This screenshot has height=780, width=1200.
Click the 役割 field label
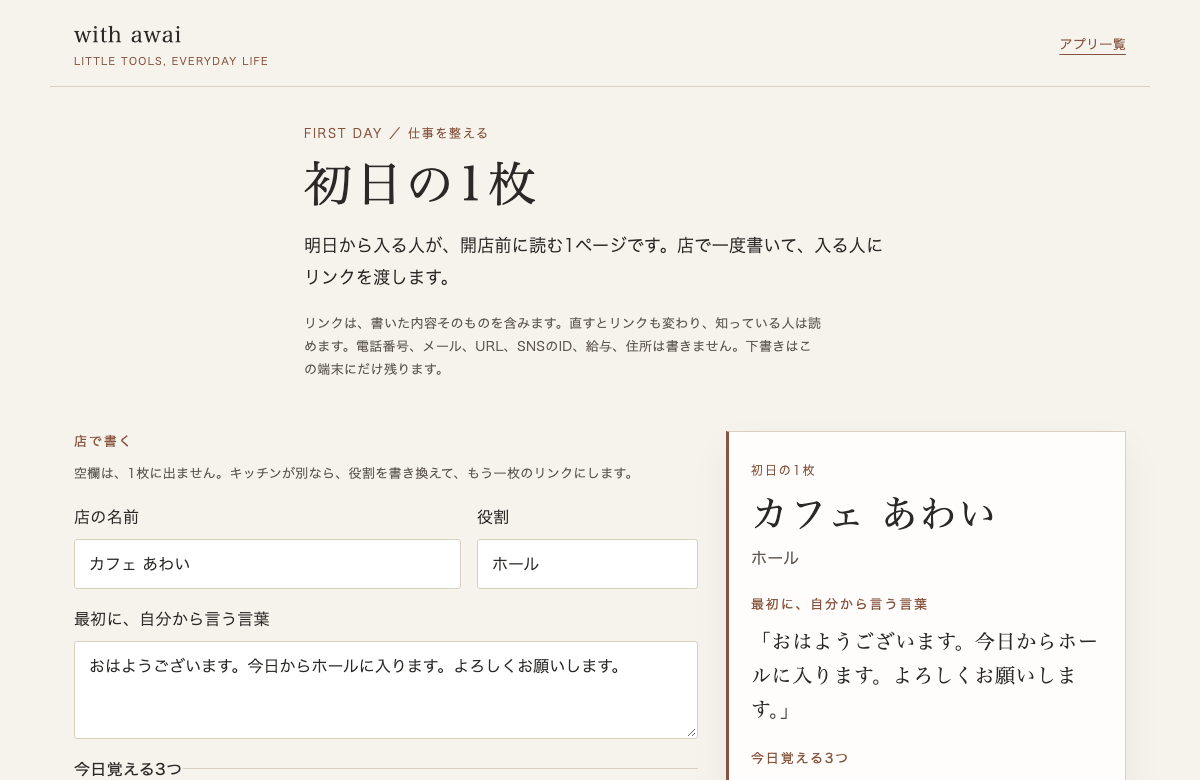click(493, 517)
